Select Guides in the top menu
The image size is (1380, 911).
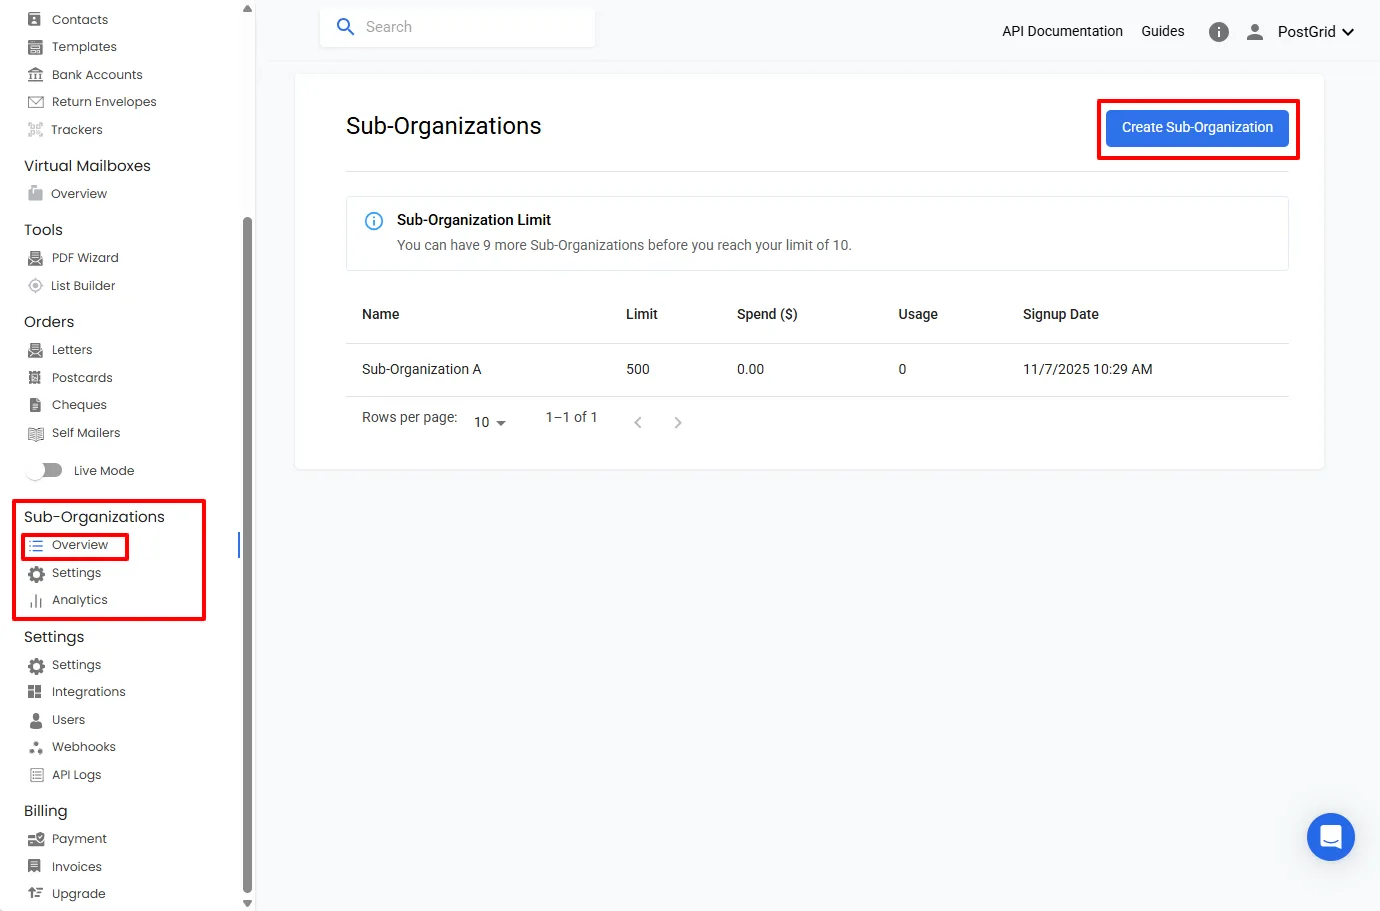pyautogui.click(x=1162, y=31)
